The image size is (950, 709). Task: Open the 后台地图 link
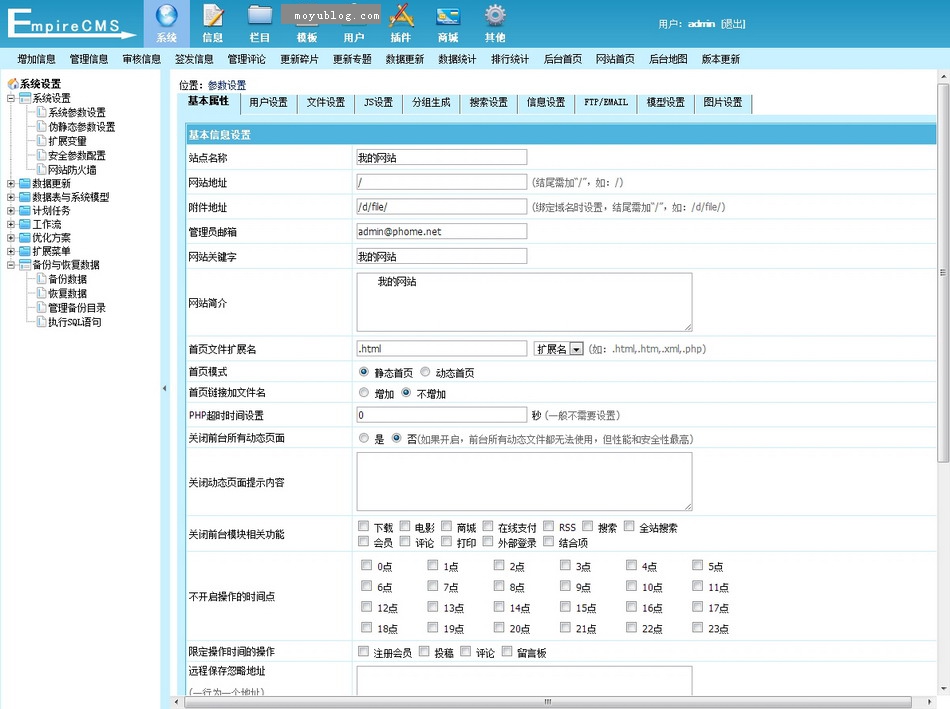668,59
